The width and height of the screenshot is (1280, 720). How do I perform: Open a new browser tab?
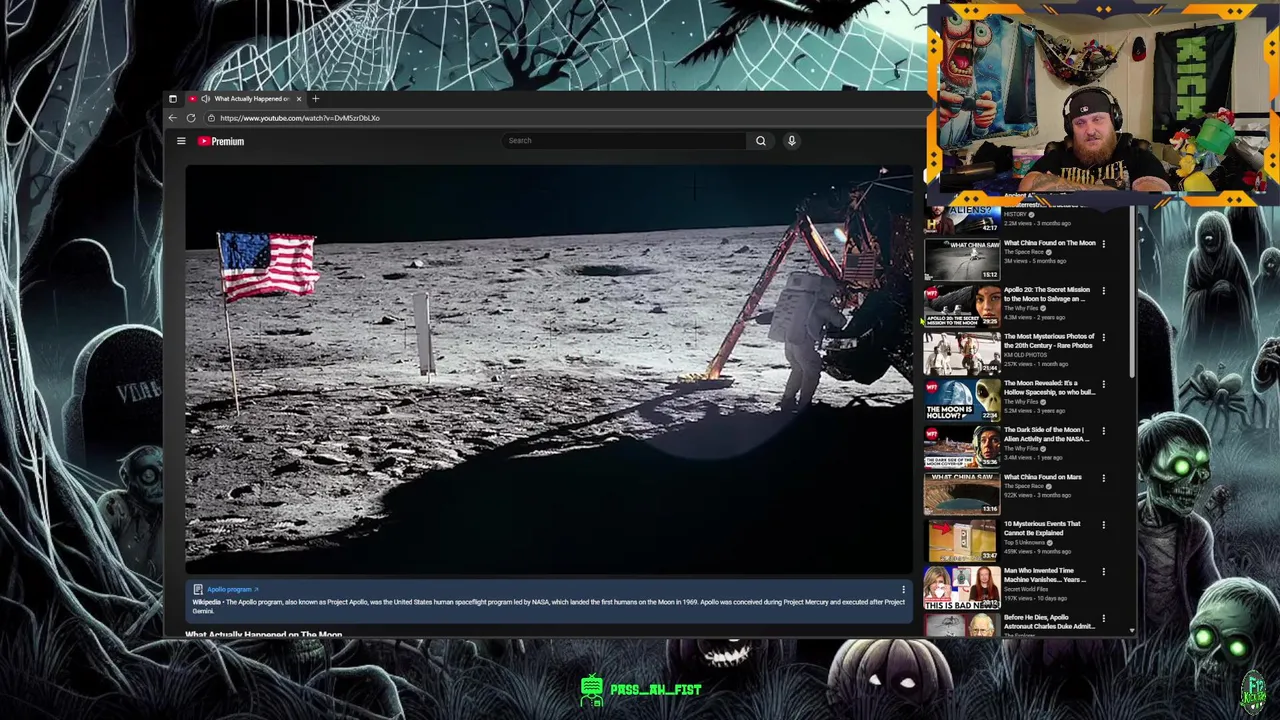315,99
